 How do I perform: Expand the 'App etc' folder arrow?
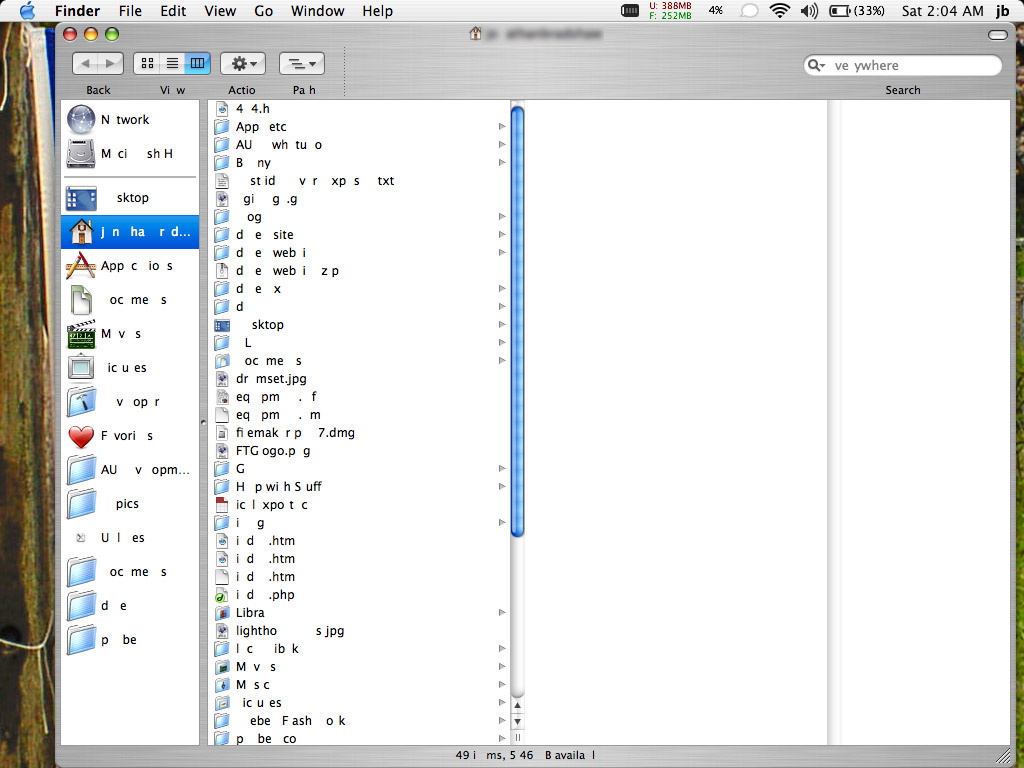point(502,126)
